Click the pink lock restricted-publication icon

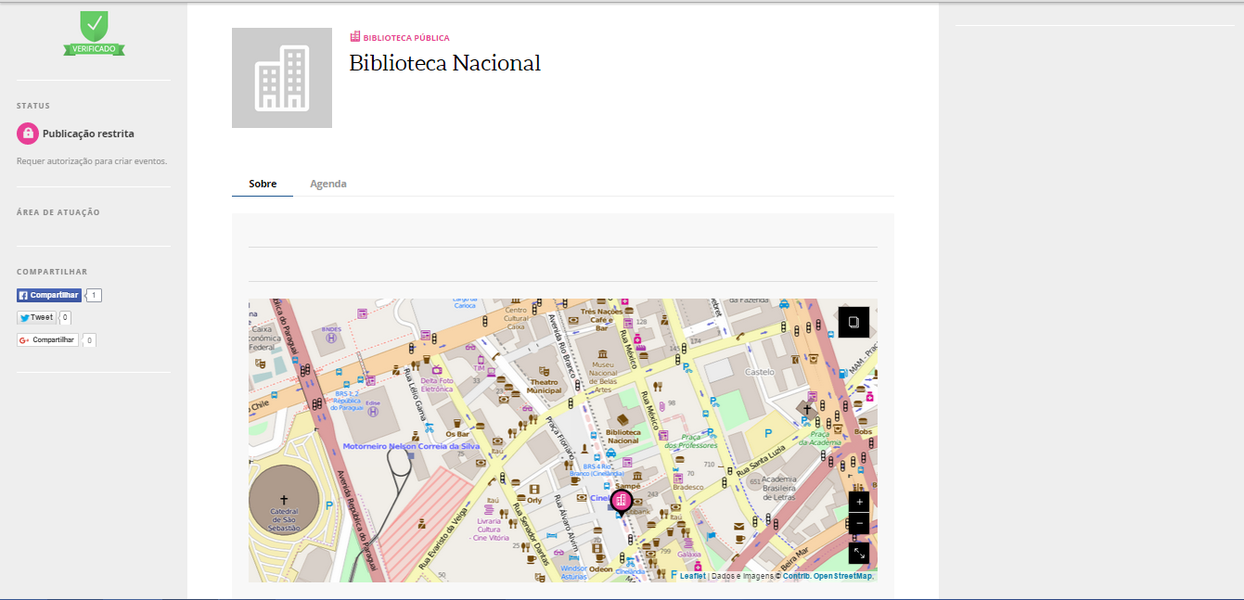(28, 134)
